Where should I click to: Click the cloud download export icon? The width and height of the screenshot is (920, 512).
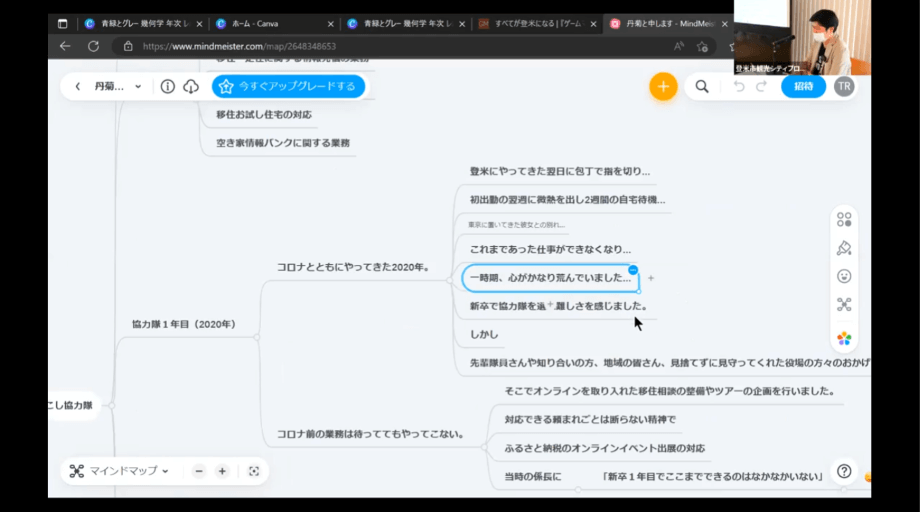coord(191,87)
